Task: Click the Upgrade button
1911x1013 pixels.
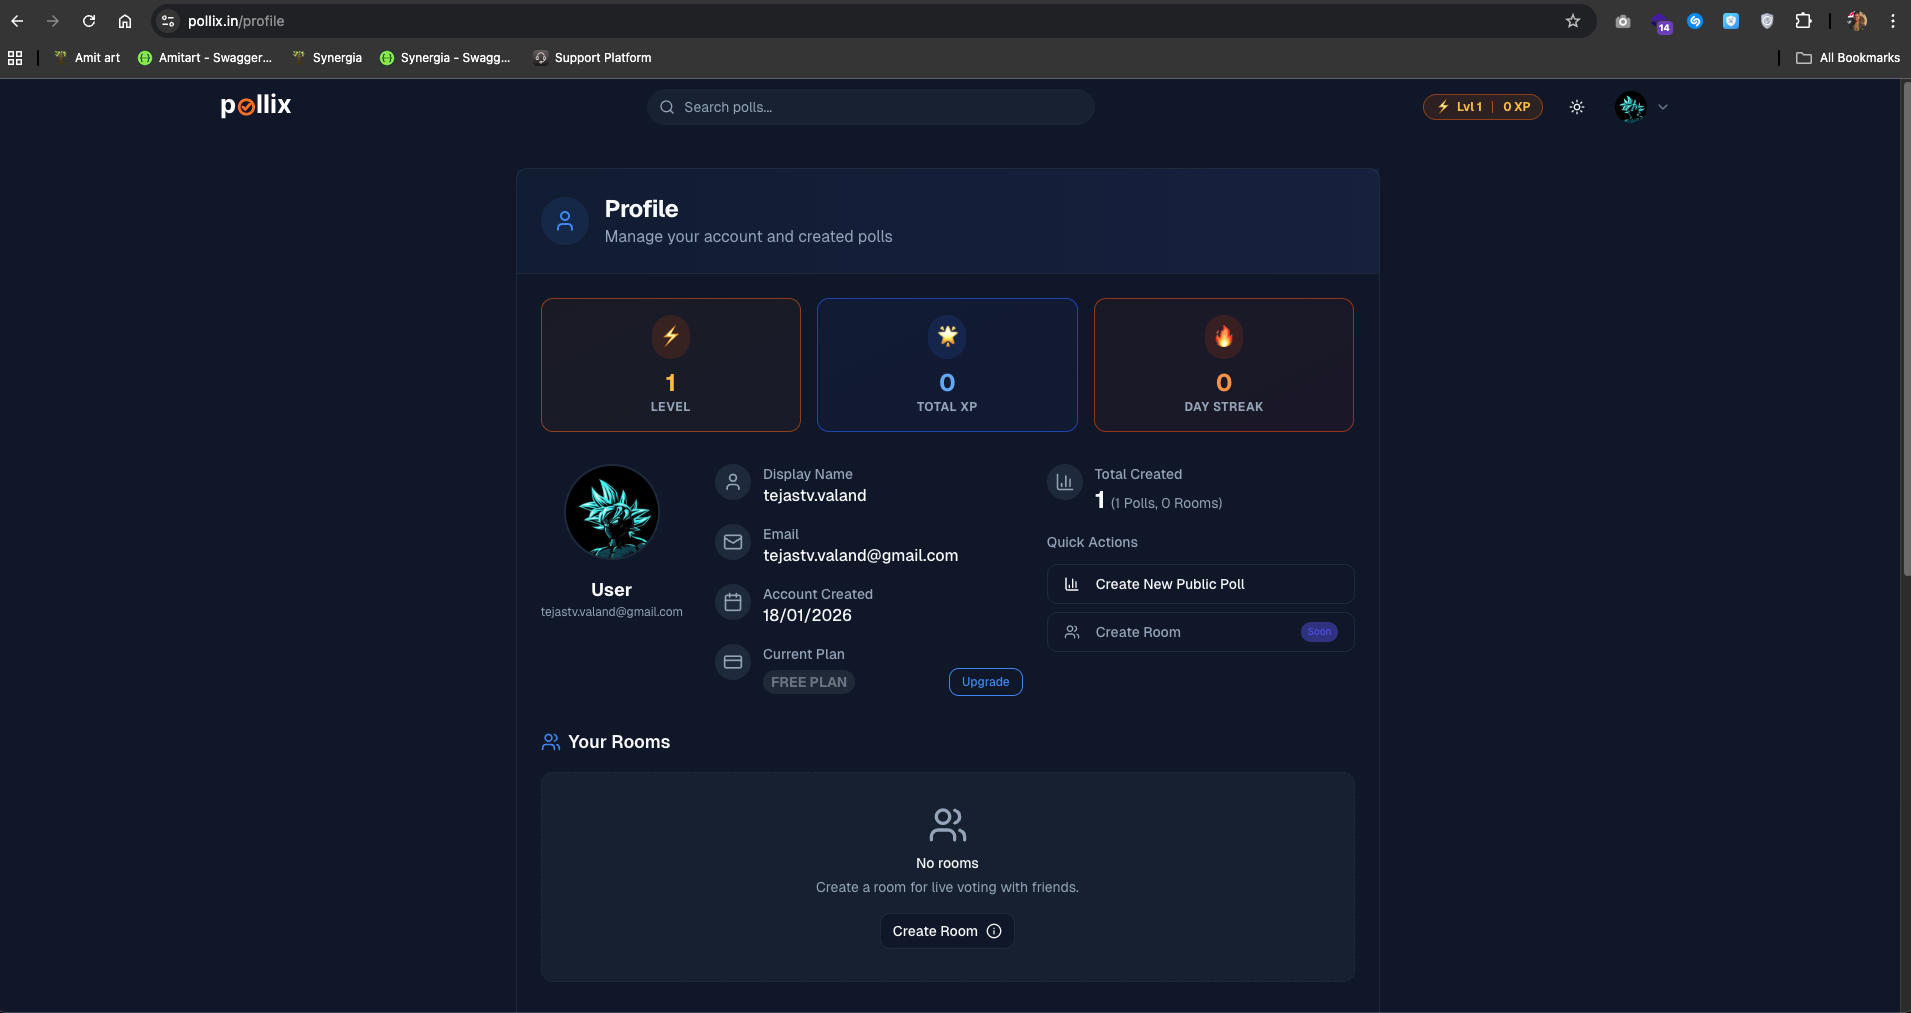Action: 985,681
